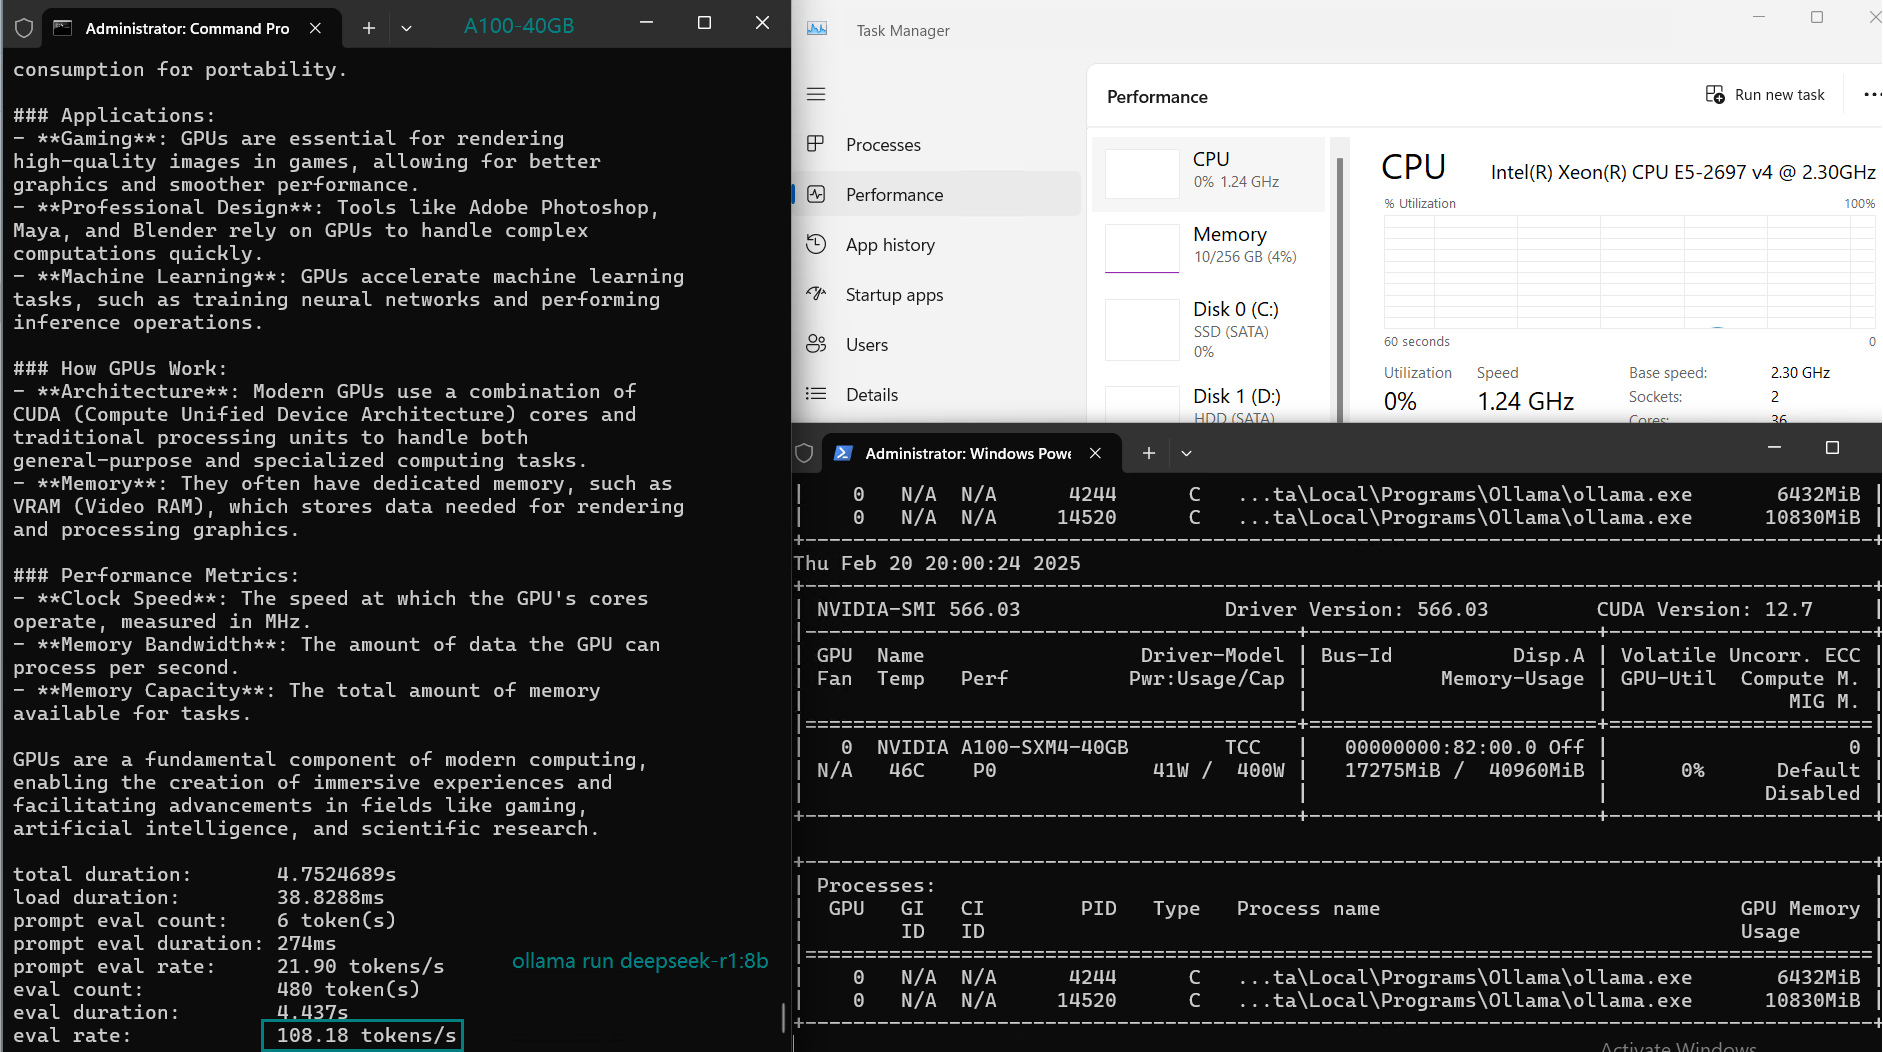Screen dimensions: 1883x1052
Task: Open Task Manager hamburger navigation menu
Action: (816, 94)
